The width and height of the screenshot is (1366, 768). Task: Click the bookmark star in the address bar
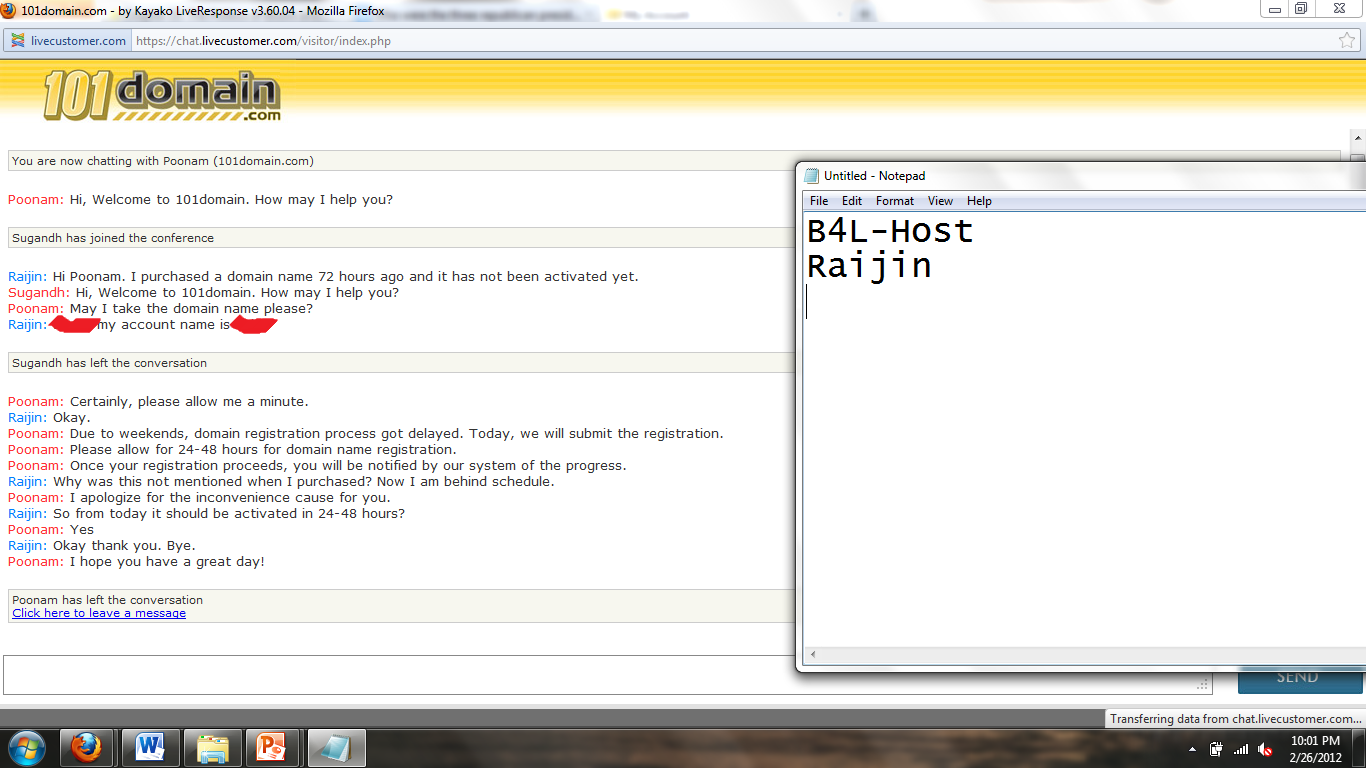(x=1347, y=41)
